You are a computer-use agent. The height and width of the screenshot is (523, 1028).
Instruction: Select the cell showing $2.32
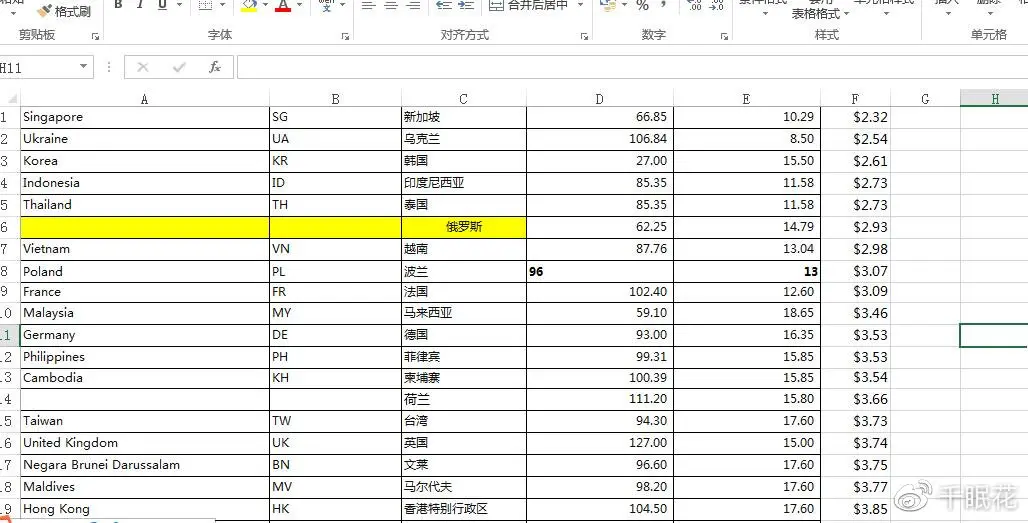point(856,117)
